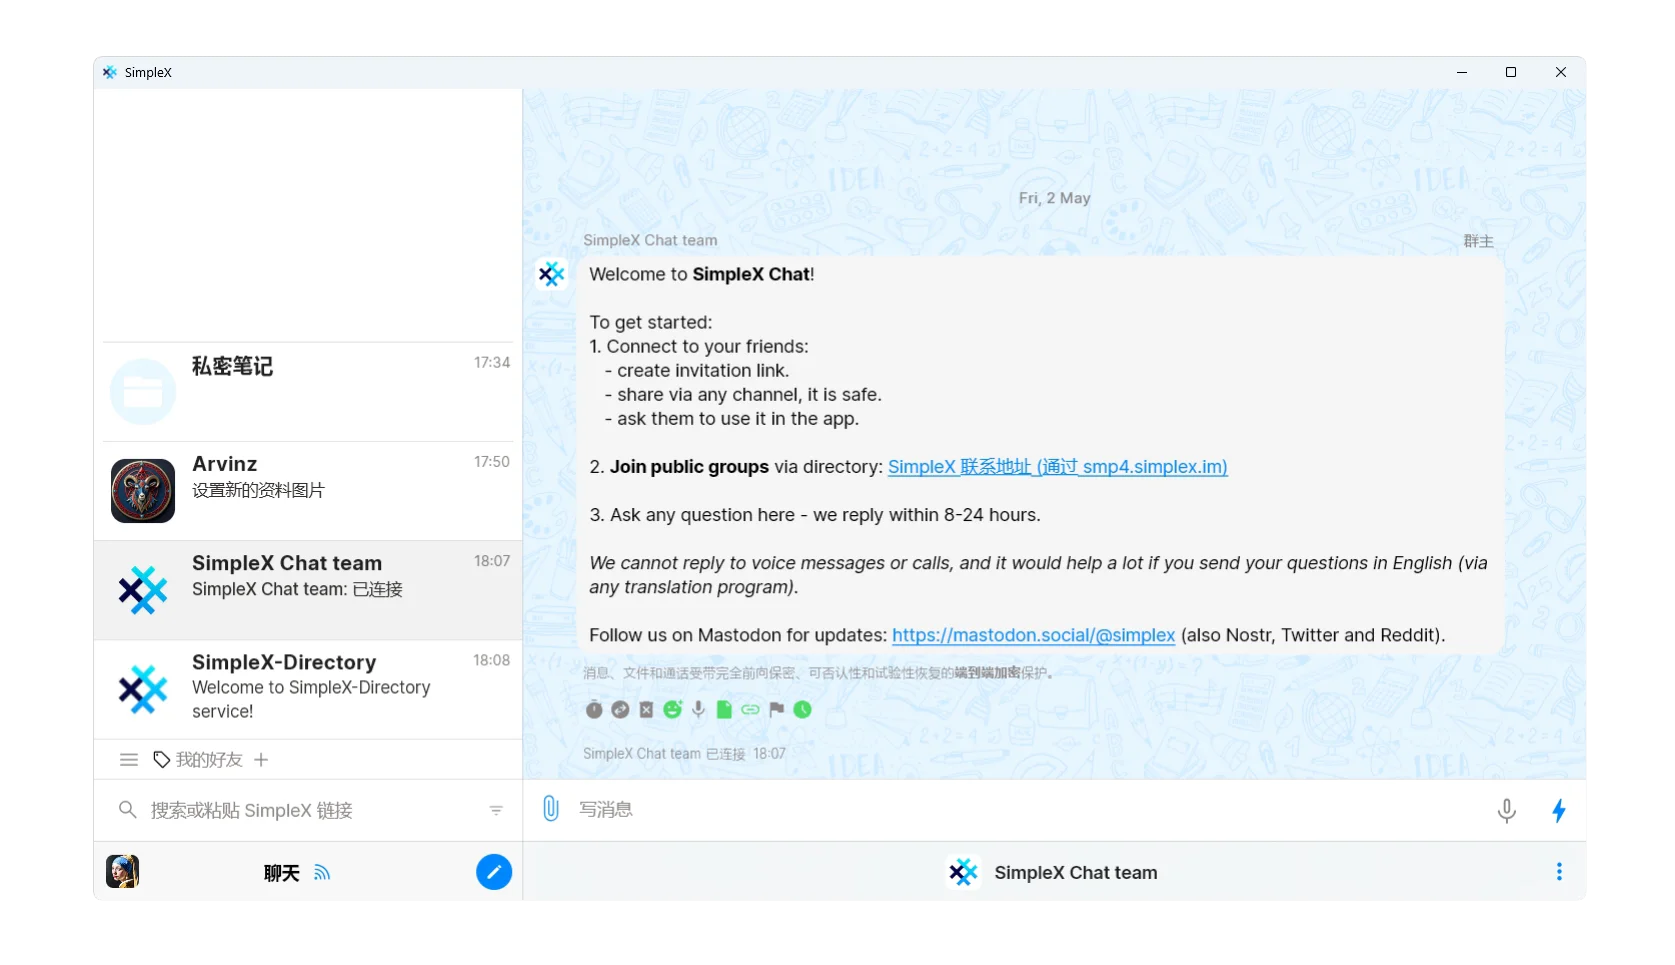Open the three-dot chat options menu
The image size is (1675, 965).
[1559, 872]
